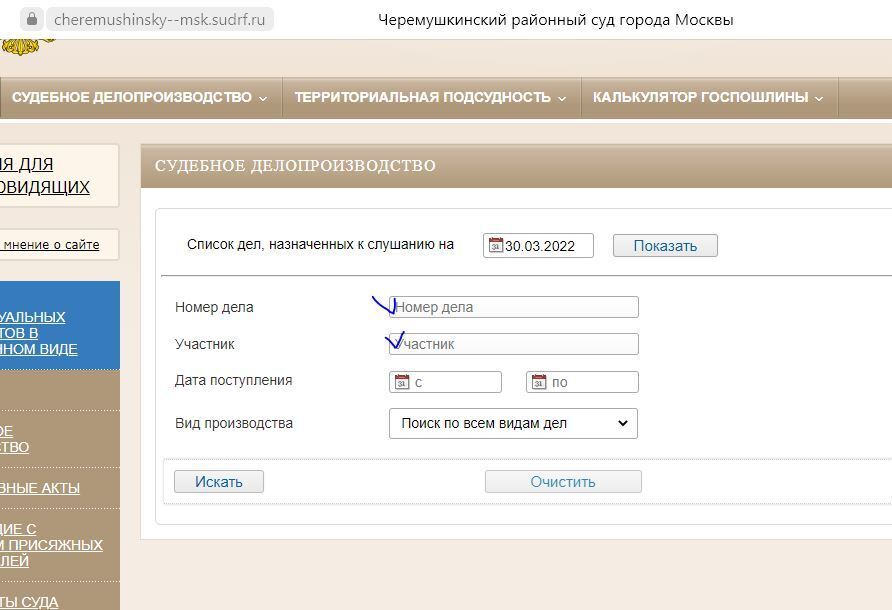Open calendar icon in the 'по' date field
Screen dimensions: 892x610
point(538,382)
